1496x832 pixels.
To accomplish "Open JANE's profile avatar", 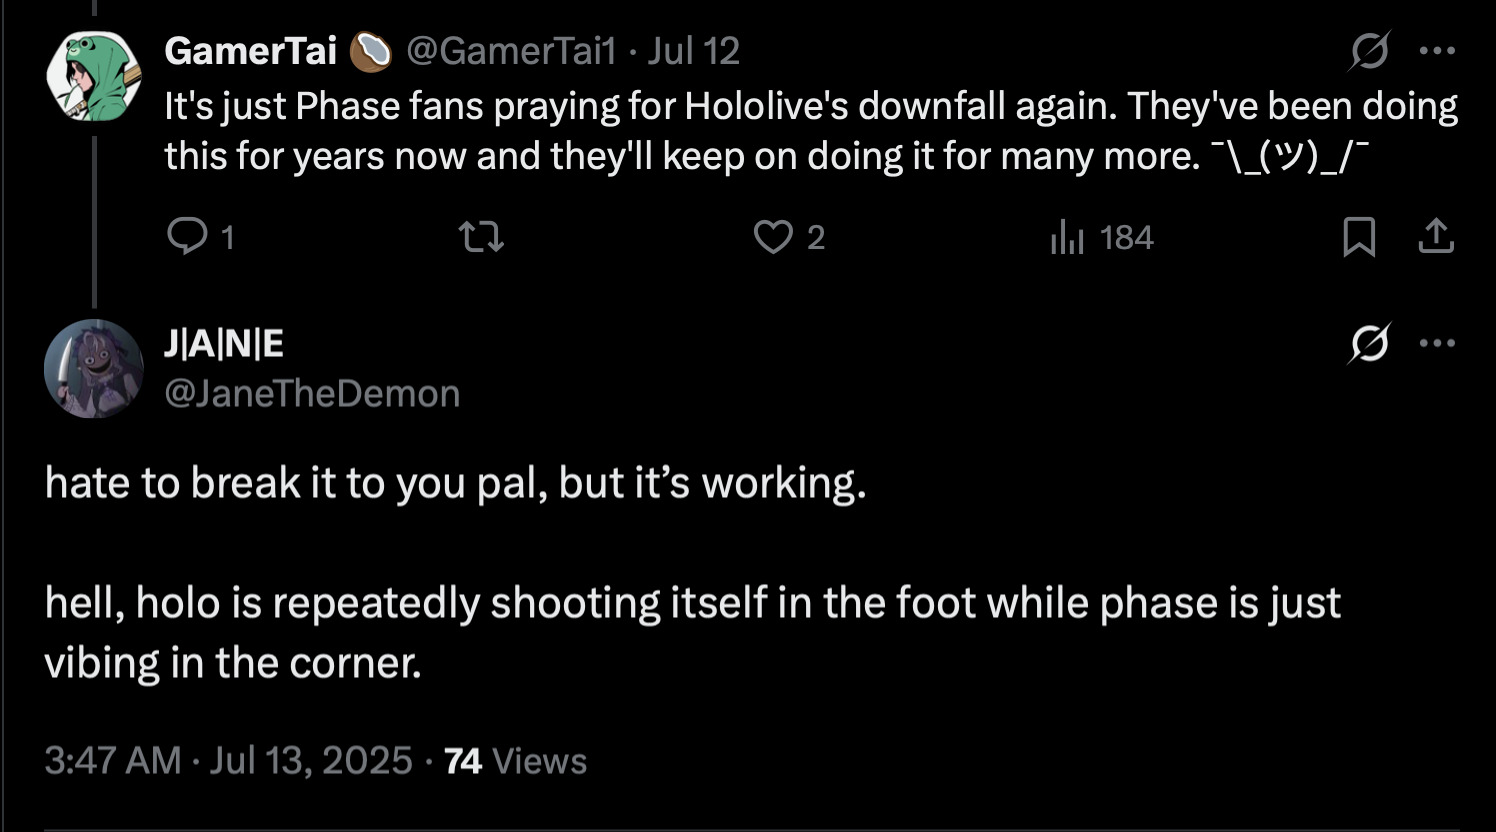I will point(93,368).
